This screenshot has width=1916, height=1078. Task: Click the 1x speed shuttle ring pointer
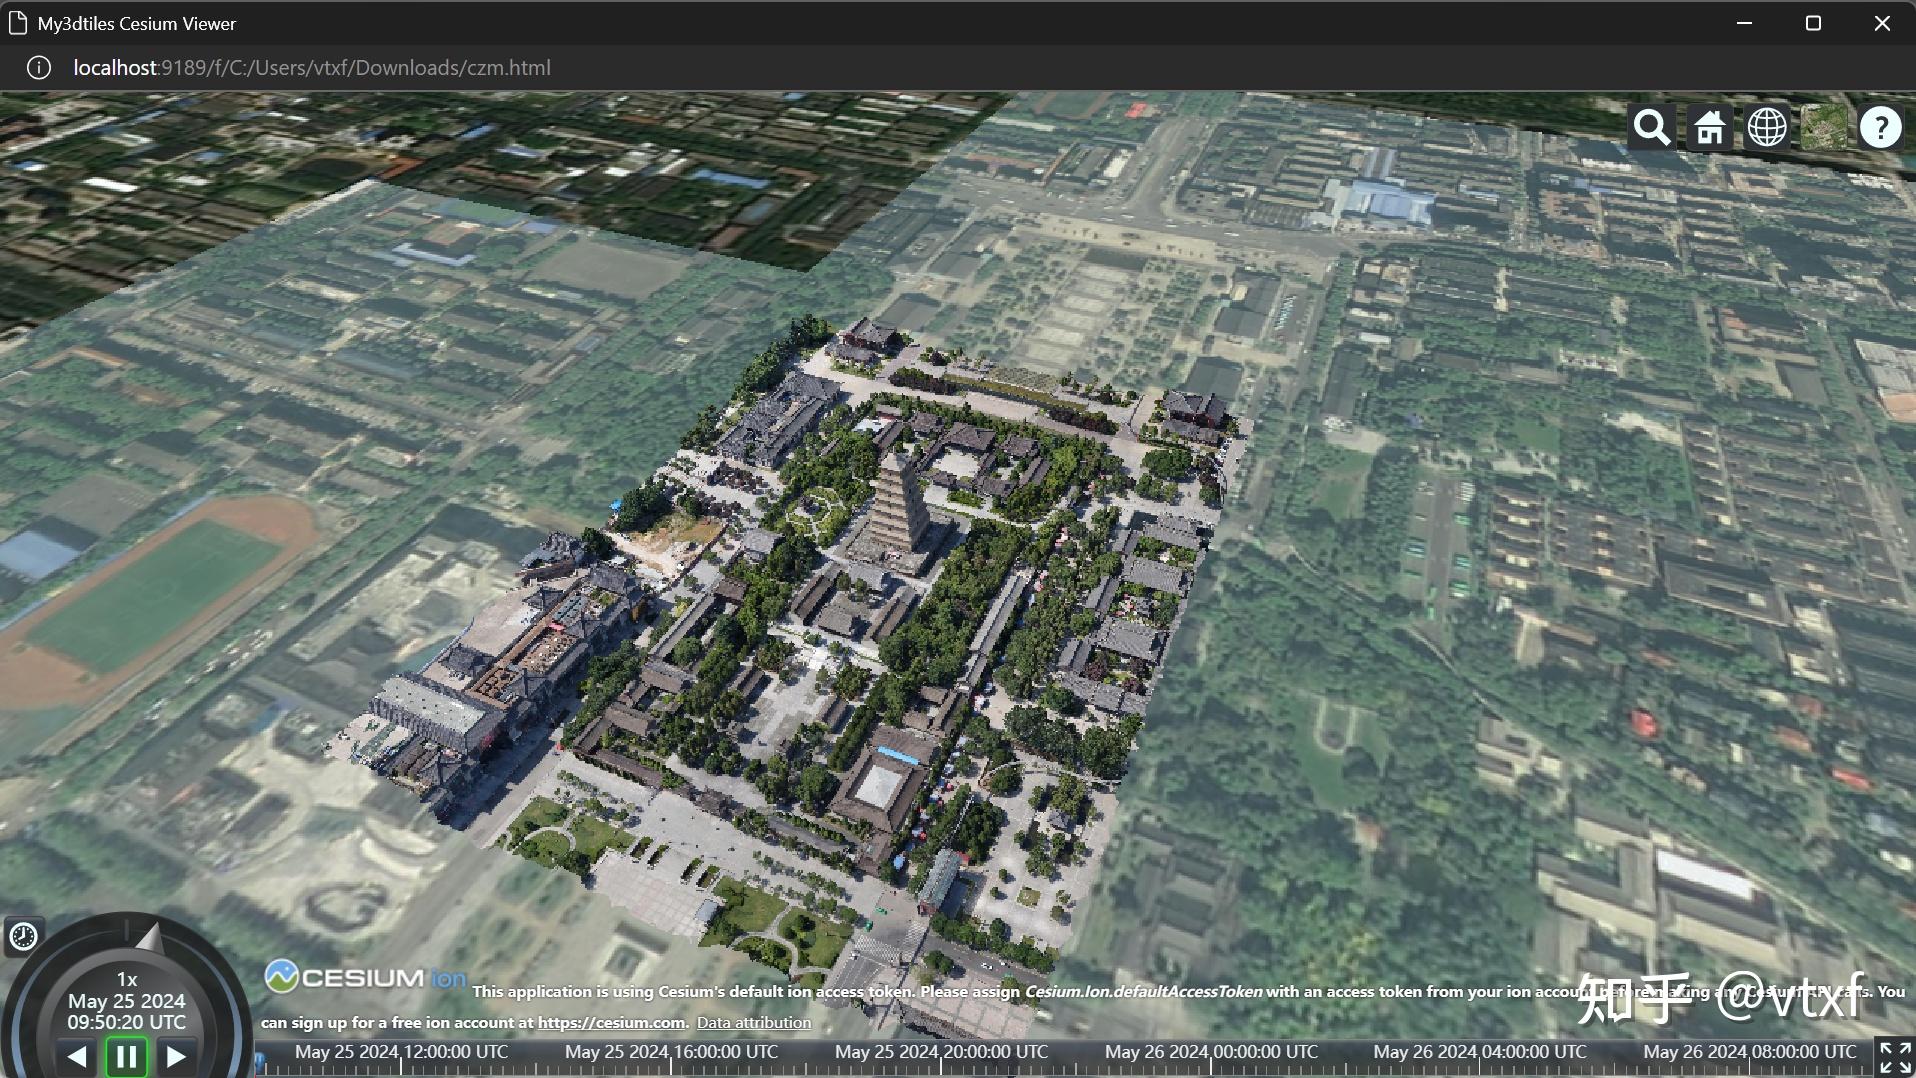tap(149, 938)
